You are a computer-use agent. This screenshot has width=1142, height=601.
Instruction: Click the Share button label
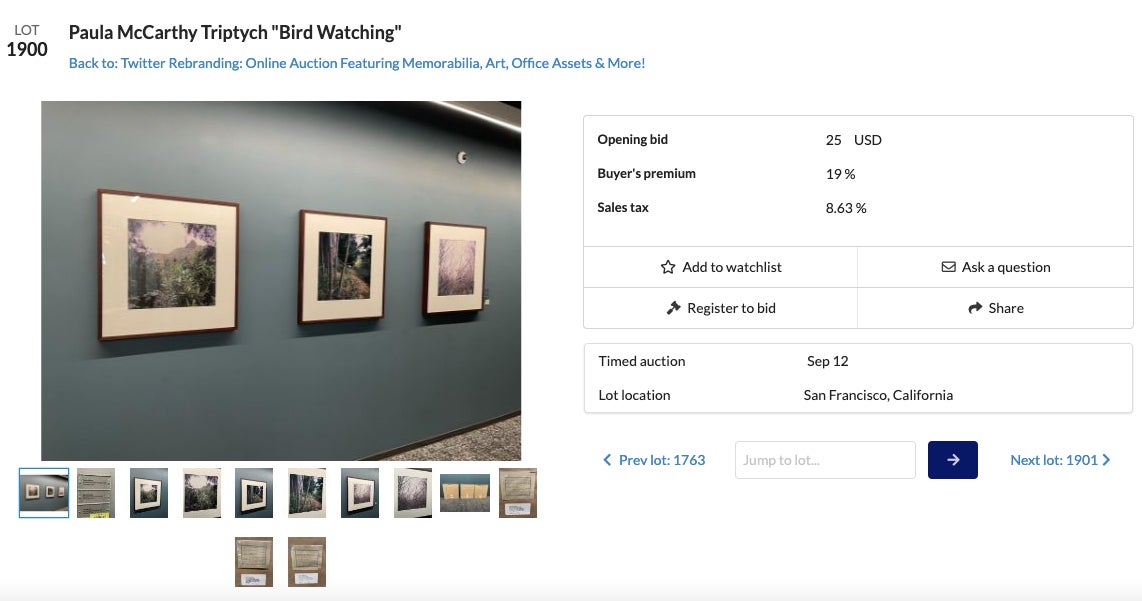[1005, 308]
